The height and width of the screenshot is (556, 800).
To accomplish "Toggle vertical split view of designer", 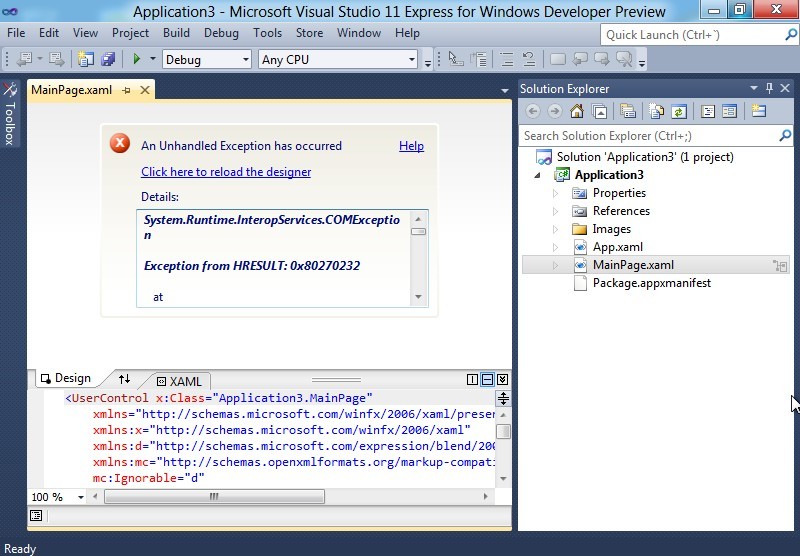I will 472,379.
